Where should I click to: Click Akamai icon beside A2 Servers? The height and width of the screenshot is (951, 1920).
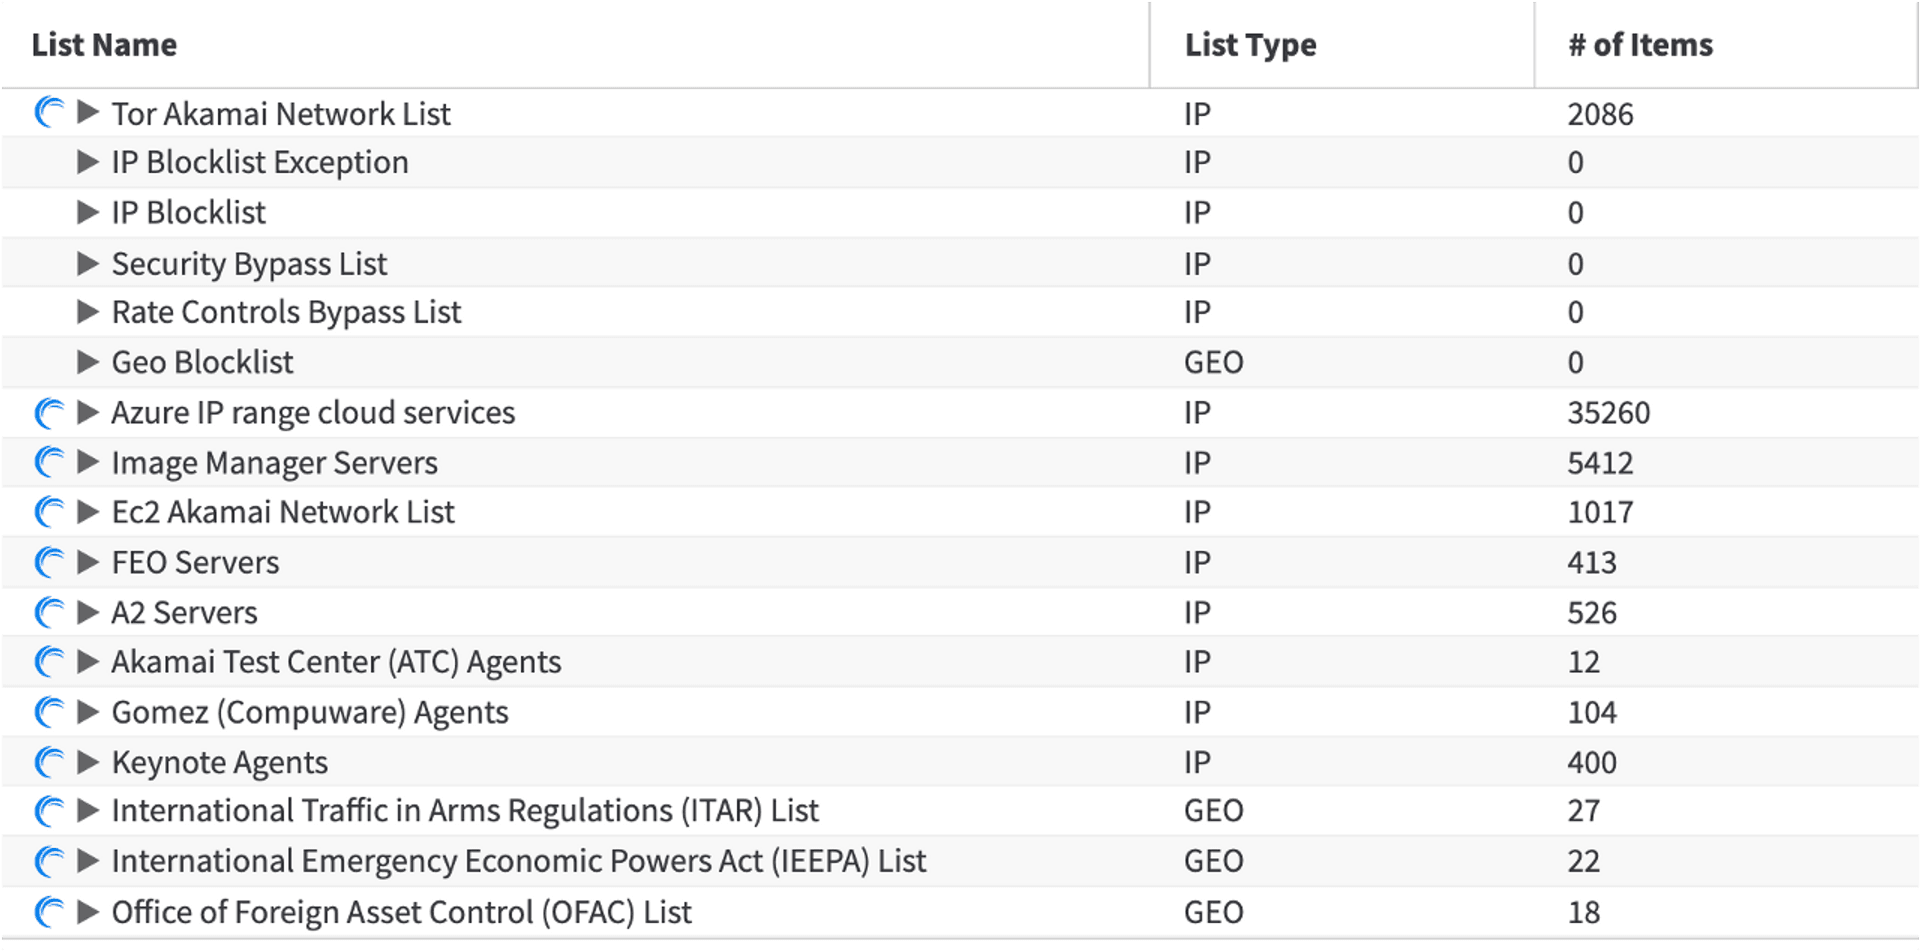[x=49, y=612]
